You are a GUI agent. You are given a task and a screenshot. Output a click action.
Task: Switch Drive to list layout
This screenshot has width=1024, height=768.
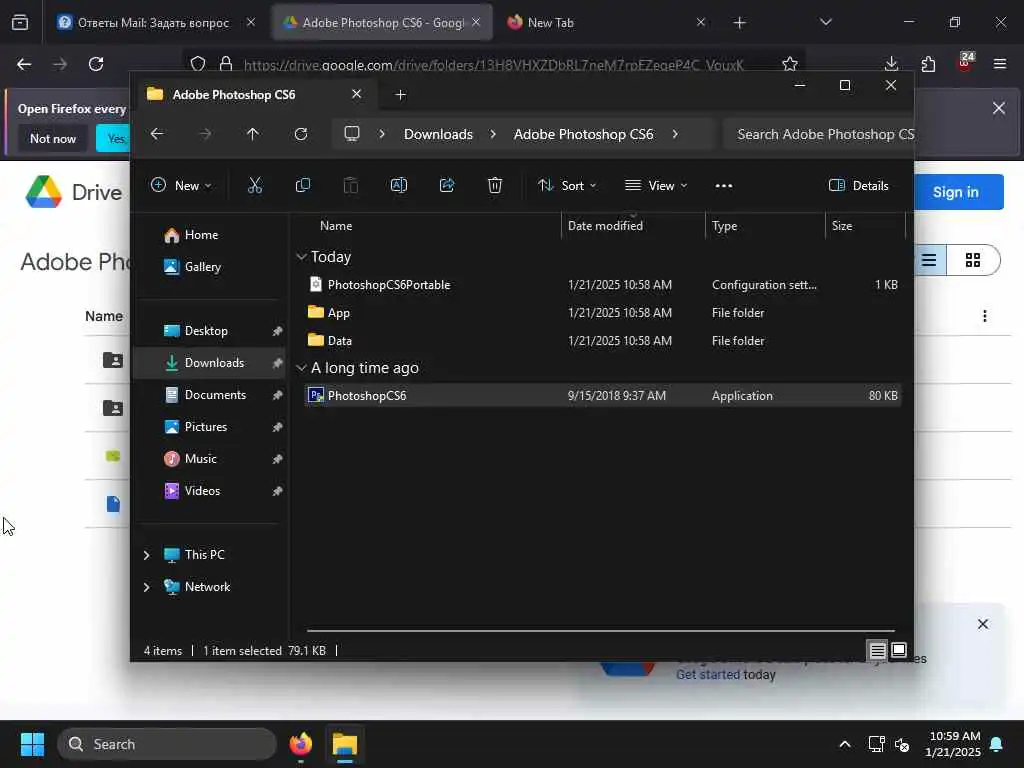click(929, 260)
